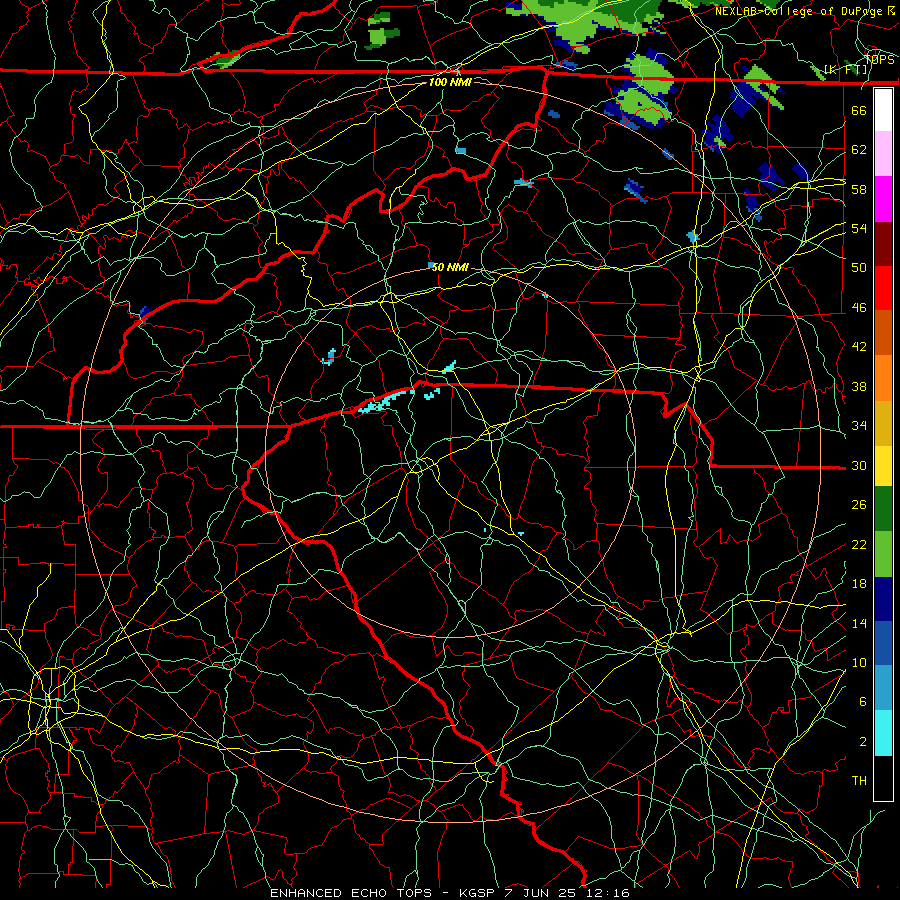The width and height of the screenshot is (900, 900).
Task: Click the "ENHANCED ECHO TOPS - KGSP" caption
Action: click(383, 893)
